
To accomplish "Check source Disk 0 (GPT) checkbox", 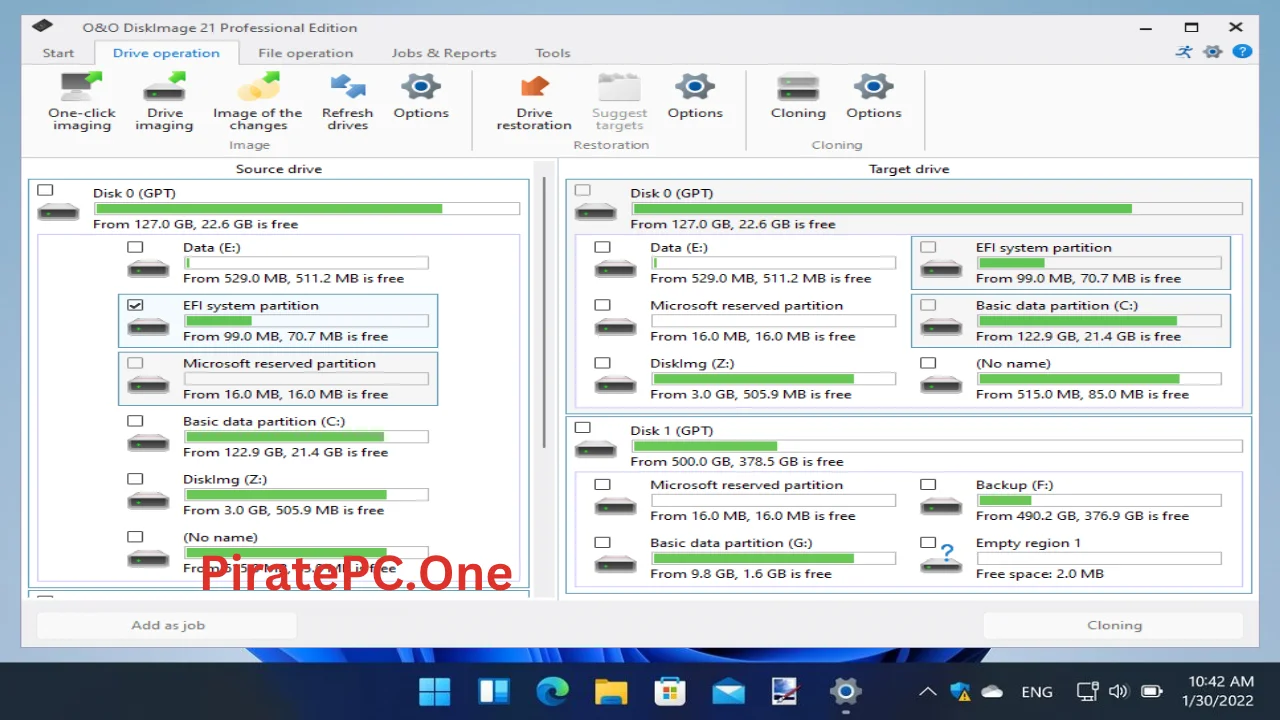I will point(45,190).
